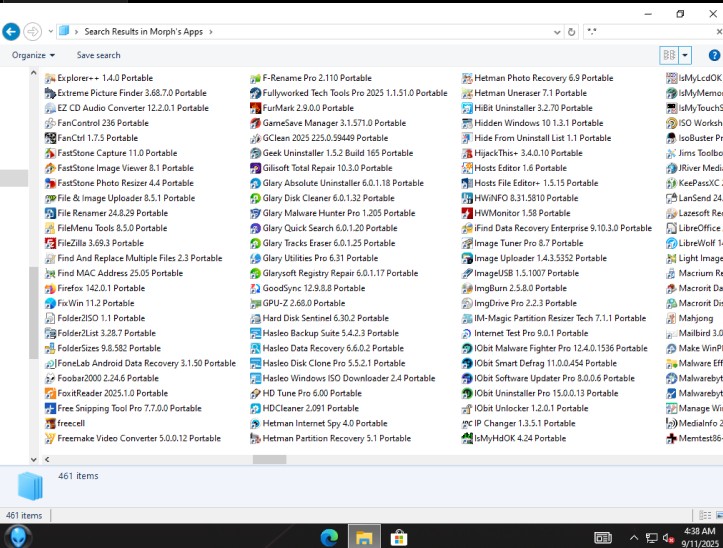Click the horizontal scrollbar thumb
723x548 pixels.
coord(270,459)
